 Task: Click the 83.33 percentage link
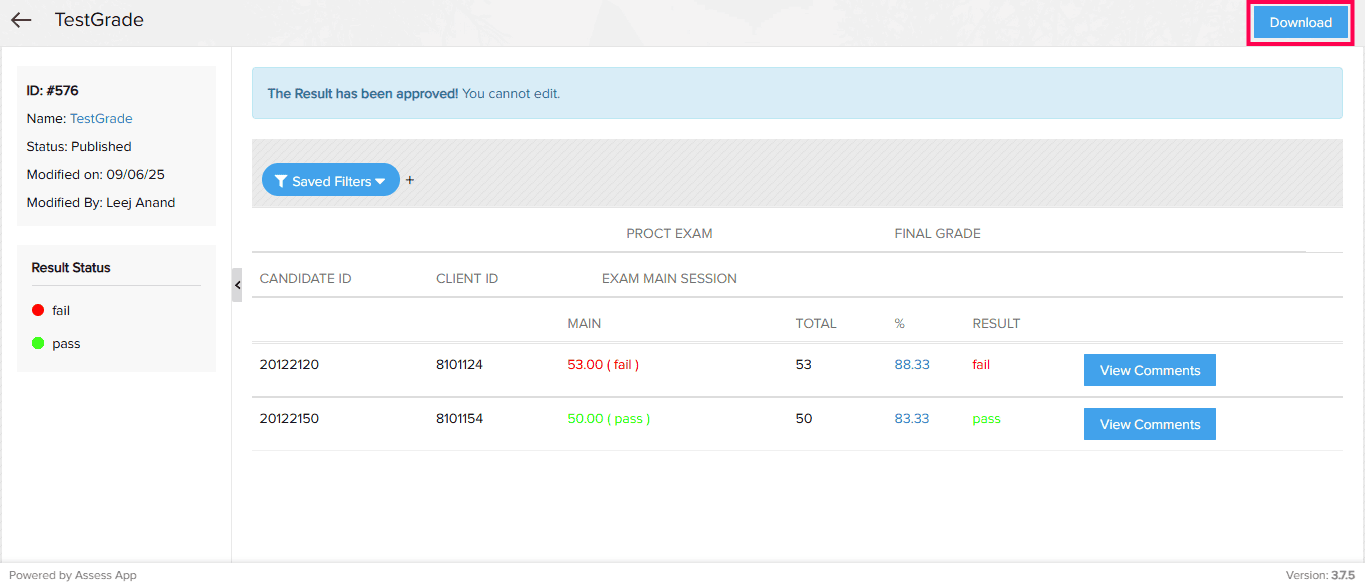(x=911, y=419)
